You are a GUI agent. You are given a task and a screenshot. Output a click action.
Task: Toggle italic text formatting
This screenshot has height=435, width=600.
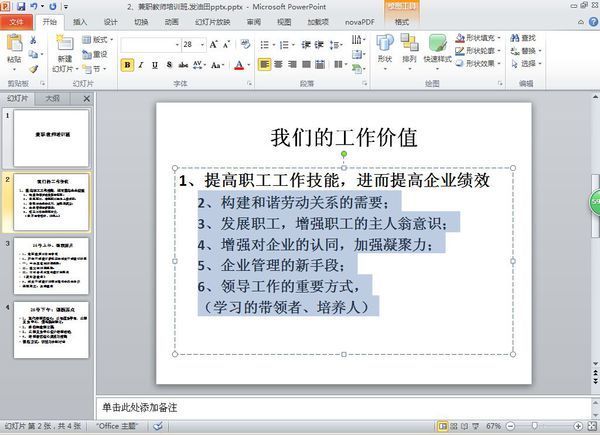tap(141, 65)
